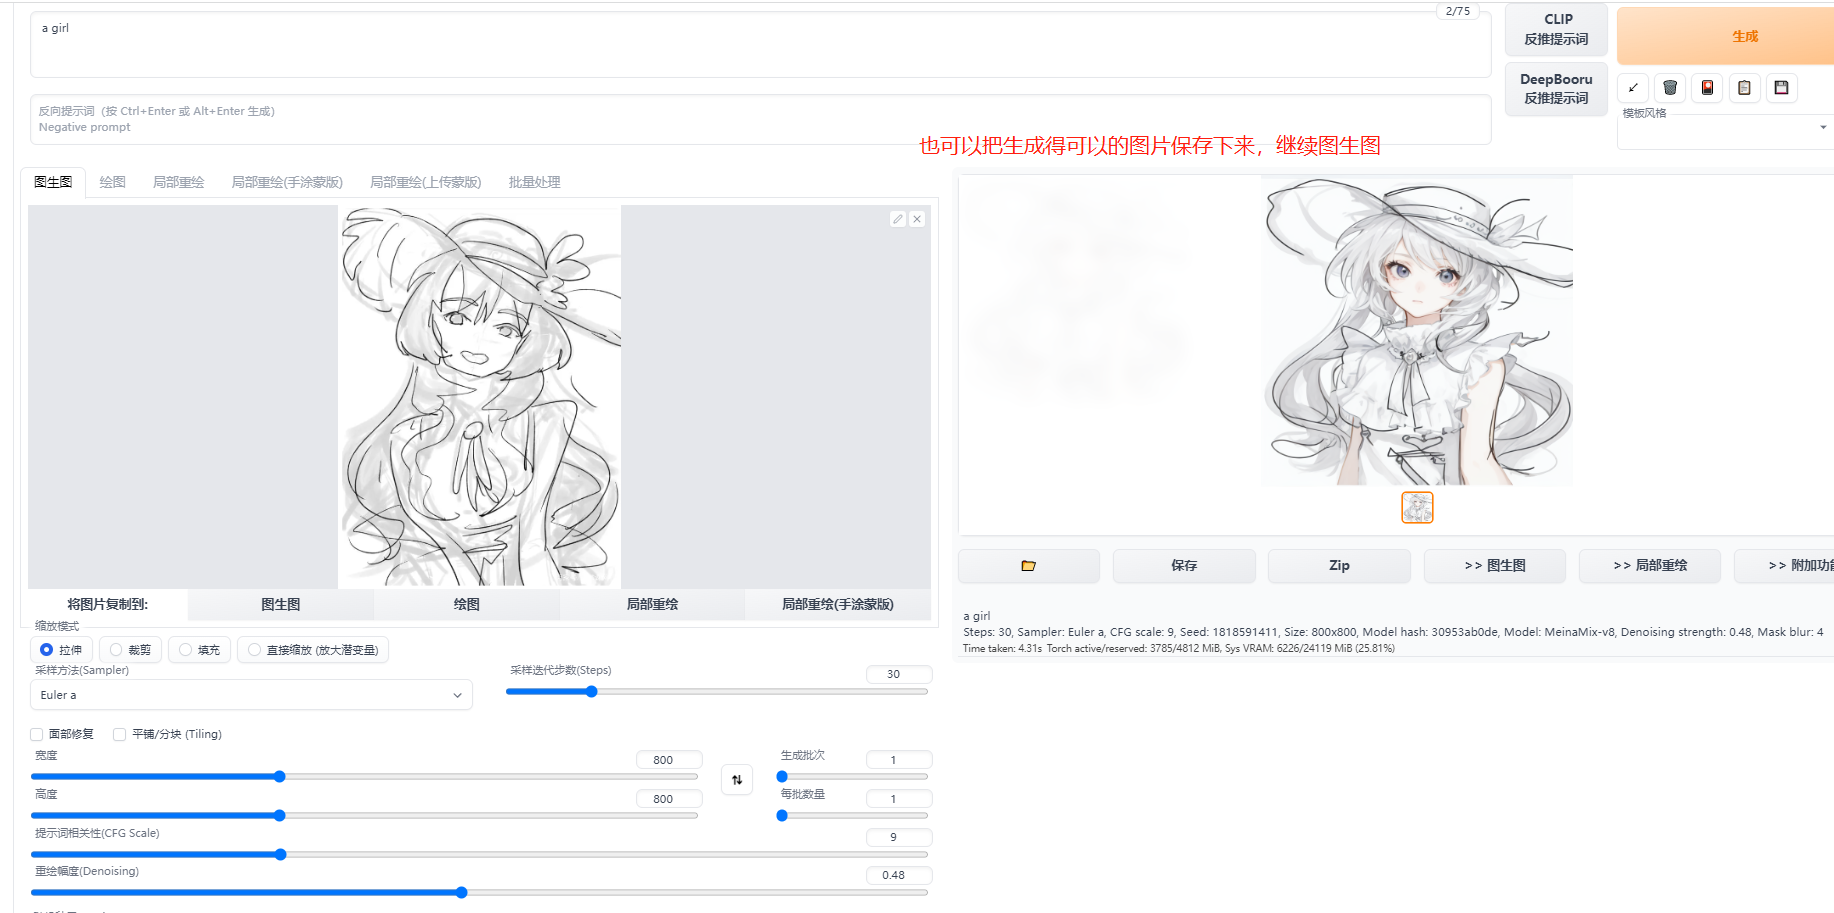The image size is (1834, 913).
Task: Open the 局部重绘(上传蒙版) tab
Action: pyautogui.click(x=425, y=182)
